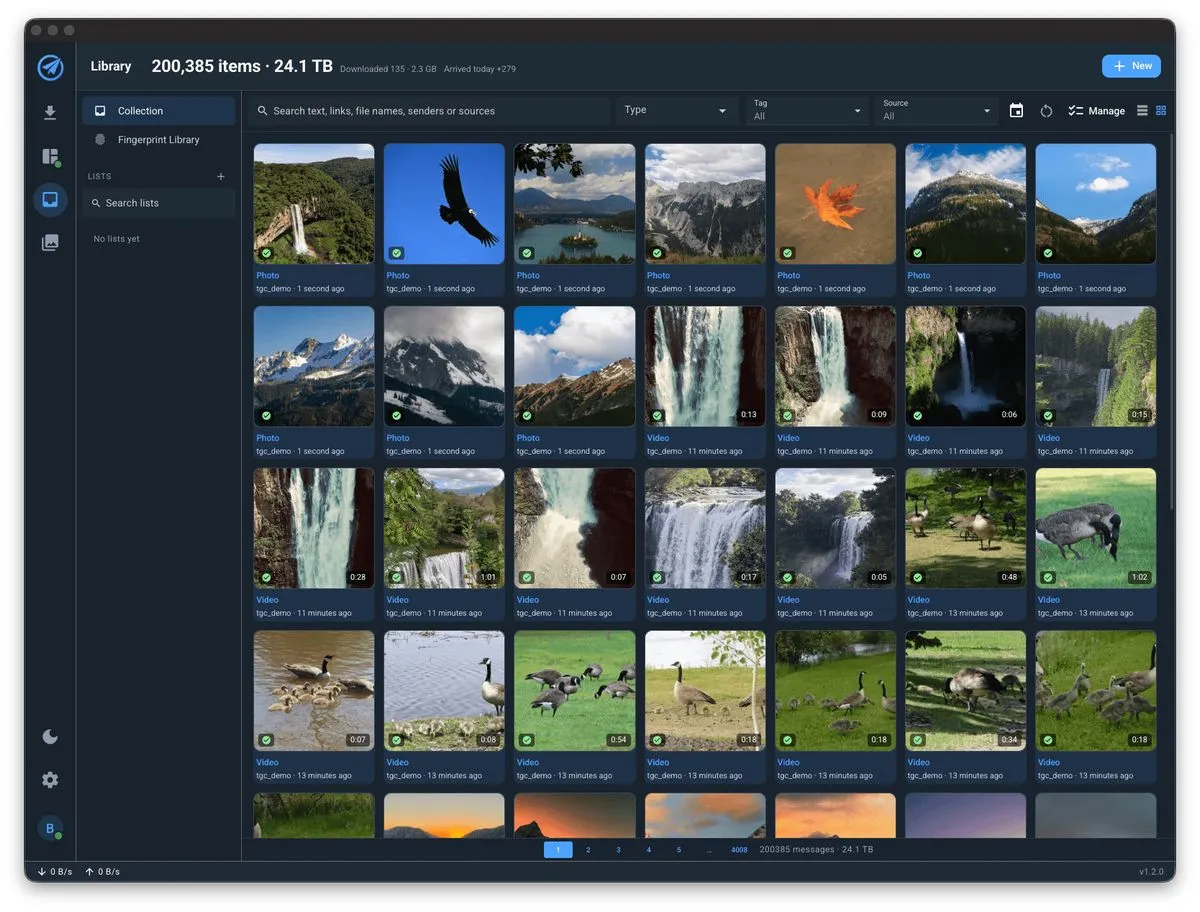The width and height of the screenshot is (1200, 912).
Task: Select the Collection tab in the sidebar
Action: tap(158, 111)
